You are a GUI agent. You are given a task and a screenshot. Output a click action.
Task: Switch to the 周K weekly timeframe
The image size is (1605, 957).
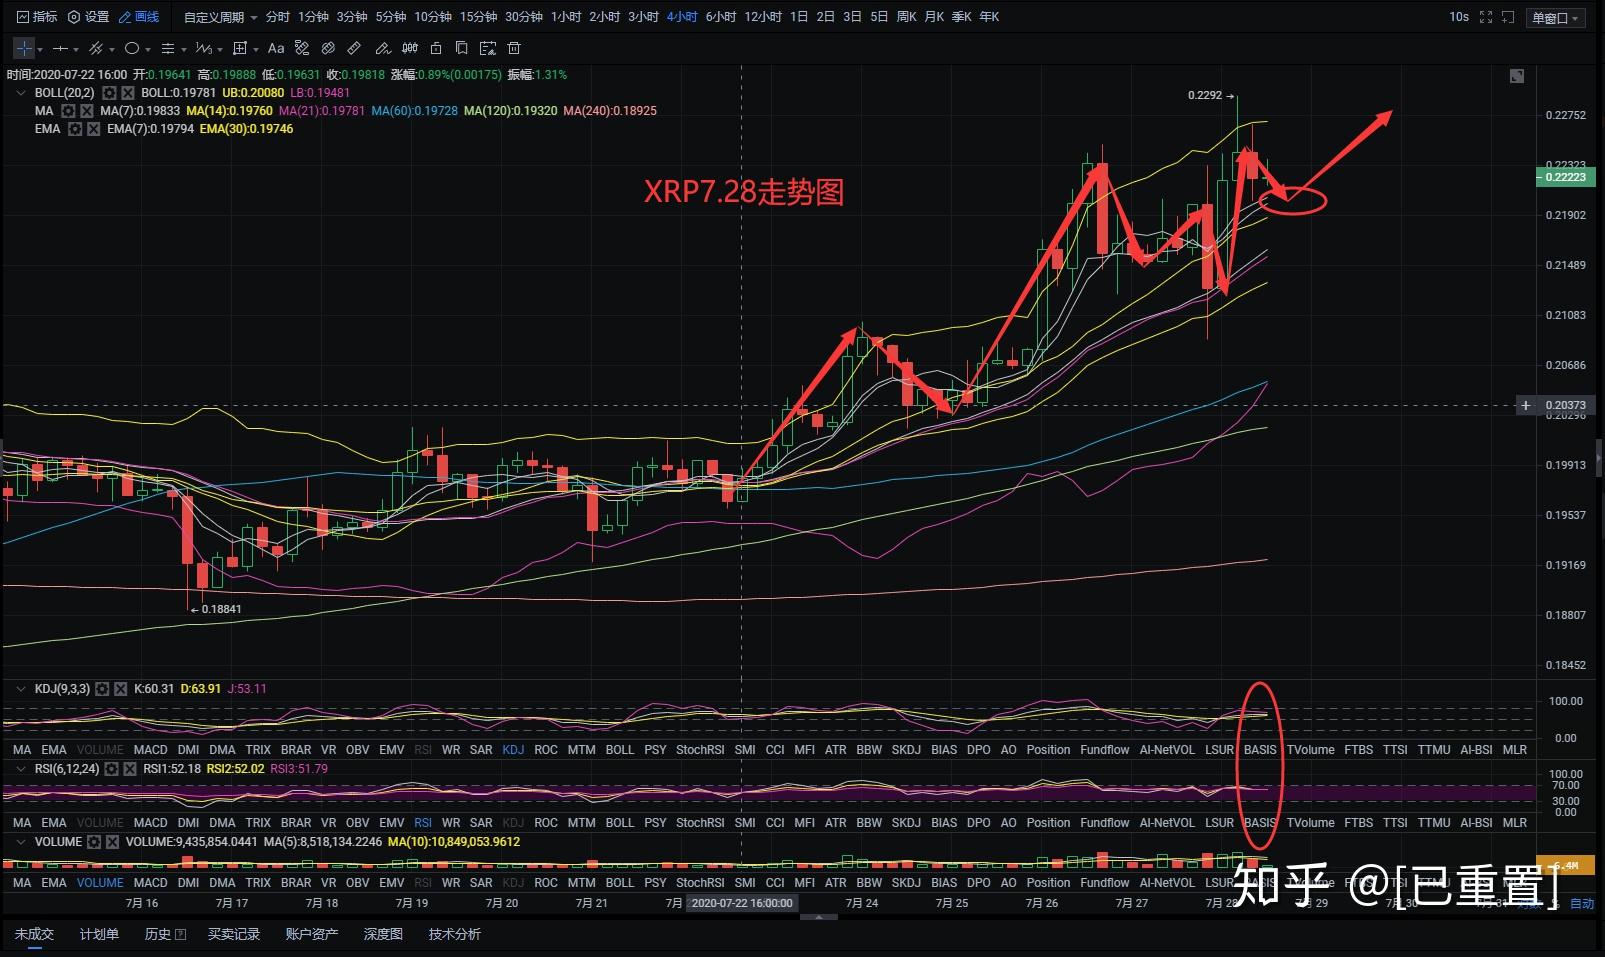pos(906,17)
